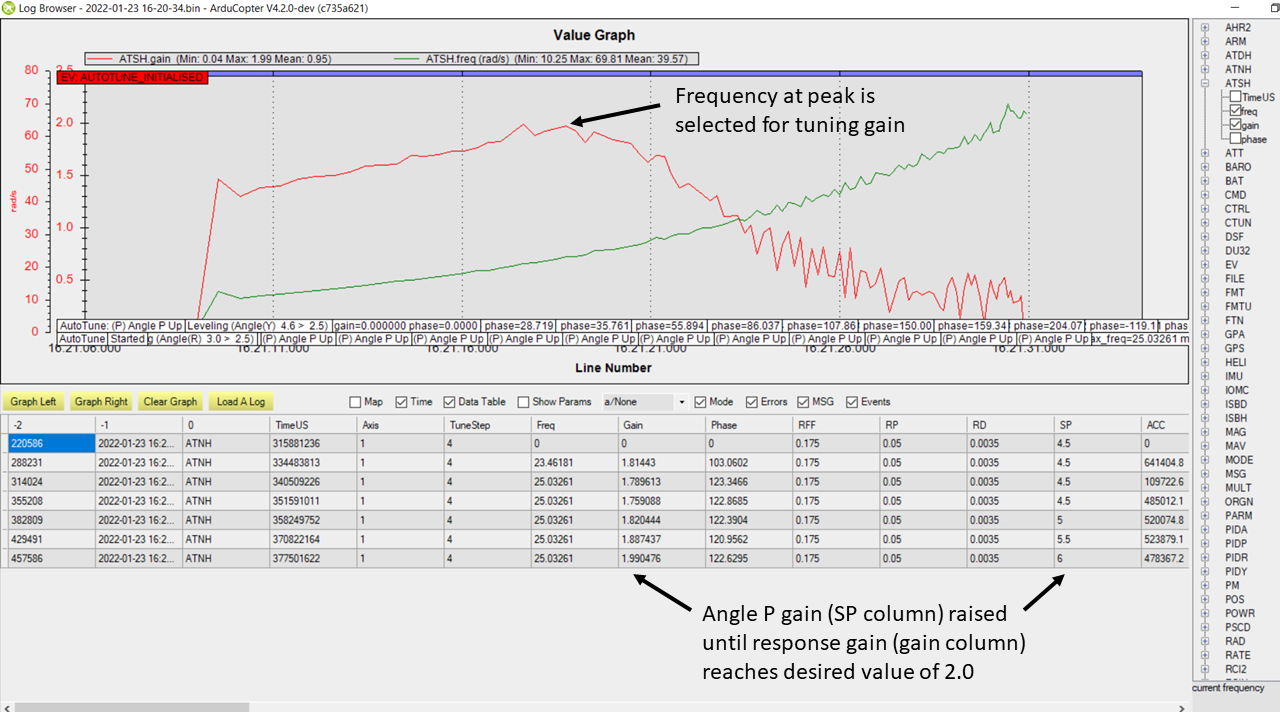
Task: Uncheck the freq field under ATSH
Action: [x=1236, y=111]
